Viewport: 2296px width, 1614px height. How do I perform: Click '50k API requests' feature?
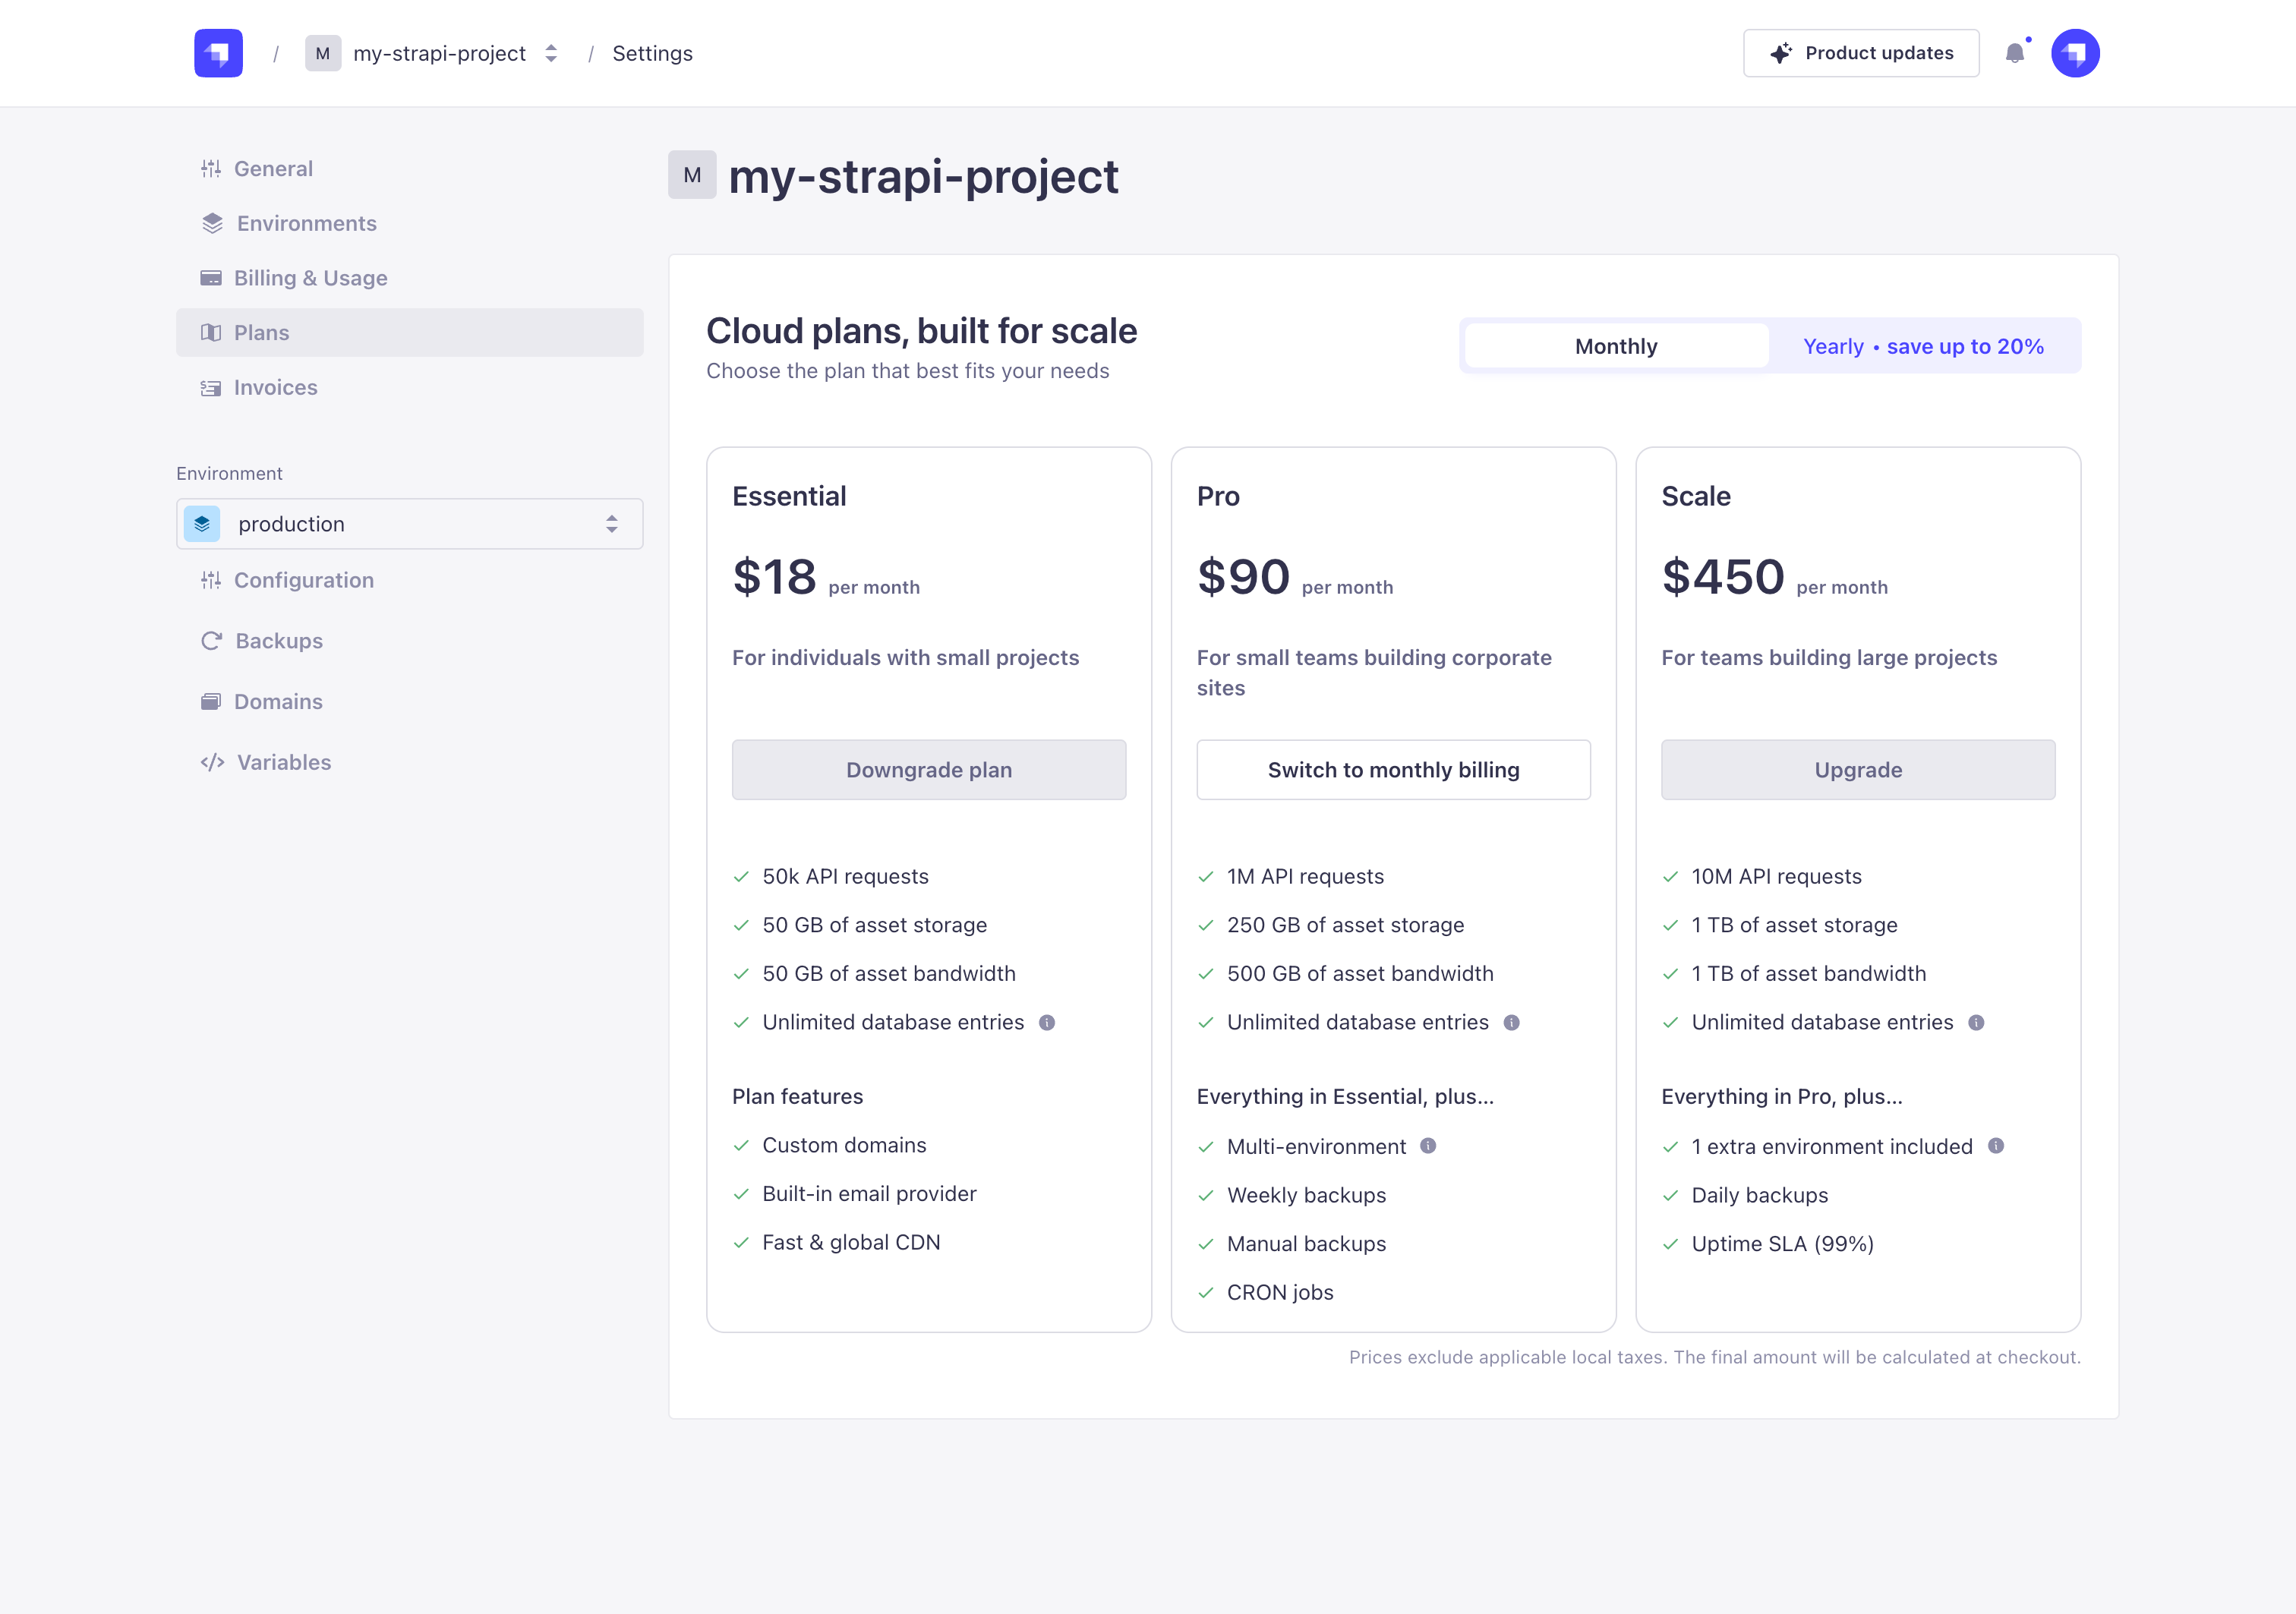point(845,876)
